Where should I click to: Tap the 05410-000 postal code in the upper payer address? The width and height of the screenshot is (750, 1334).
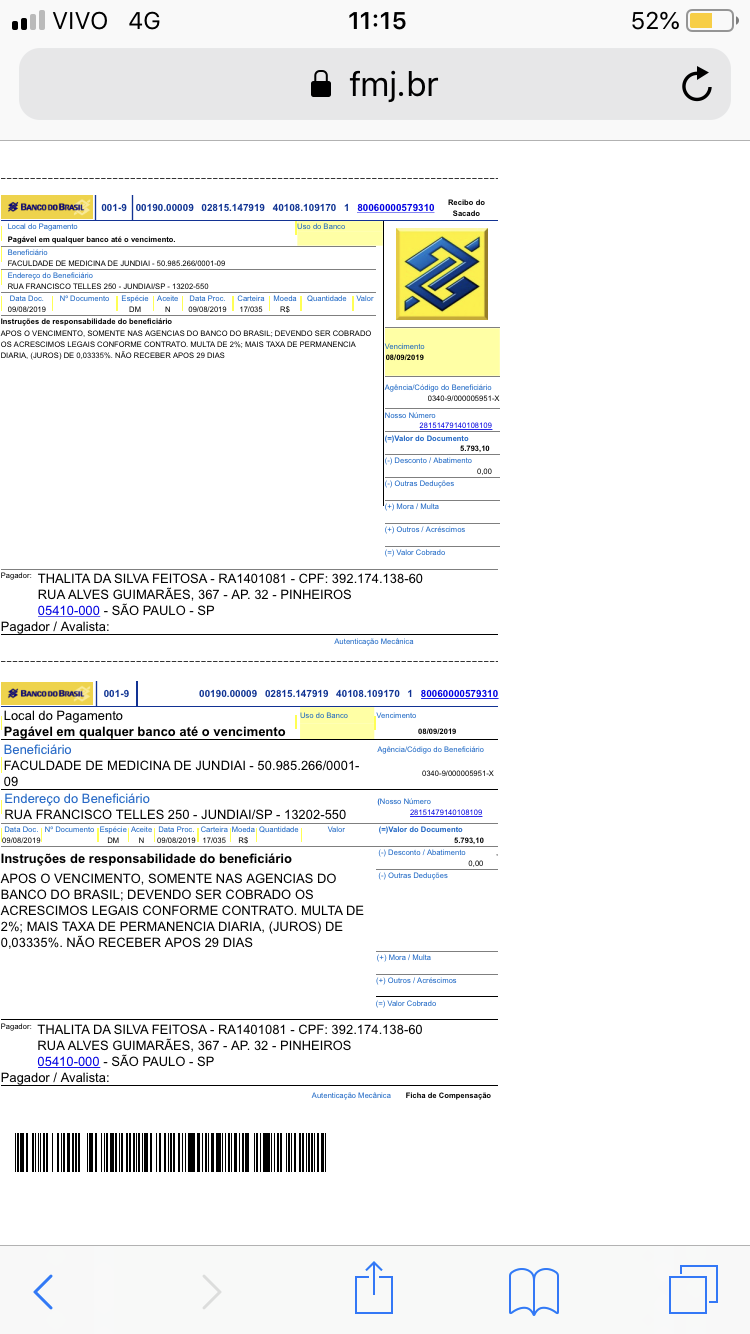(x=68, y=610)
